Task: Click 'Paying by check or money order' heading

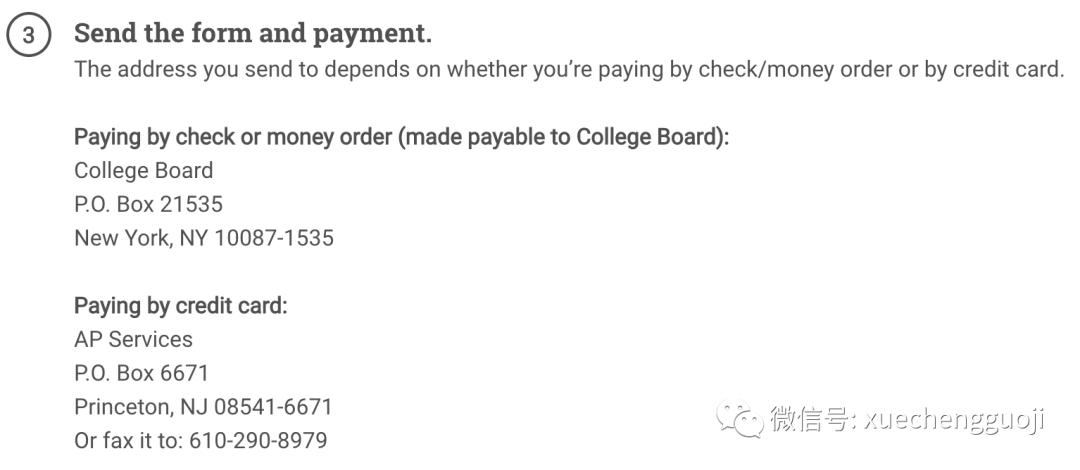Action: (402, 136)
